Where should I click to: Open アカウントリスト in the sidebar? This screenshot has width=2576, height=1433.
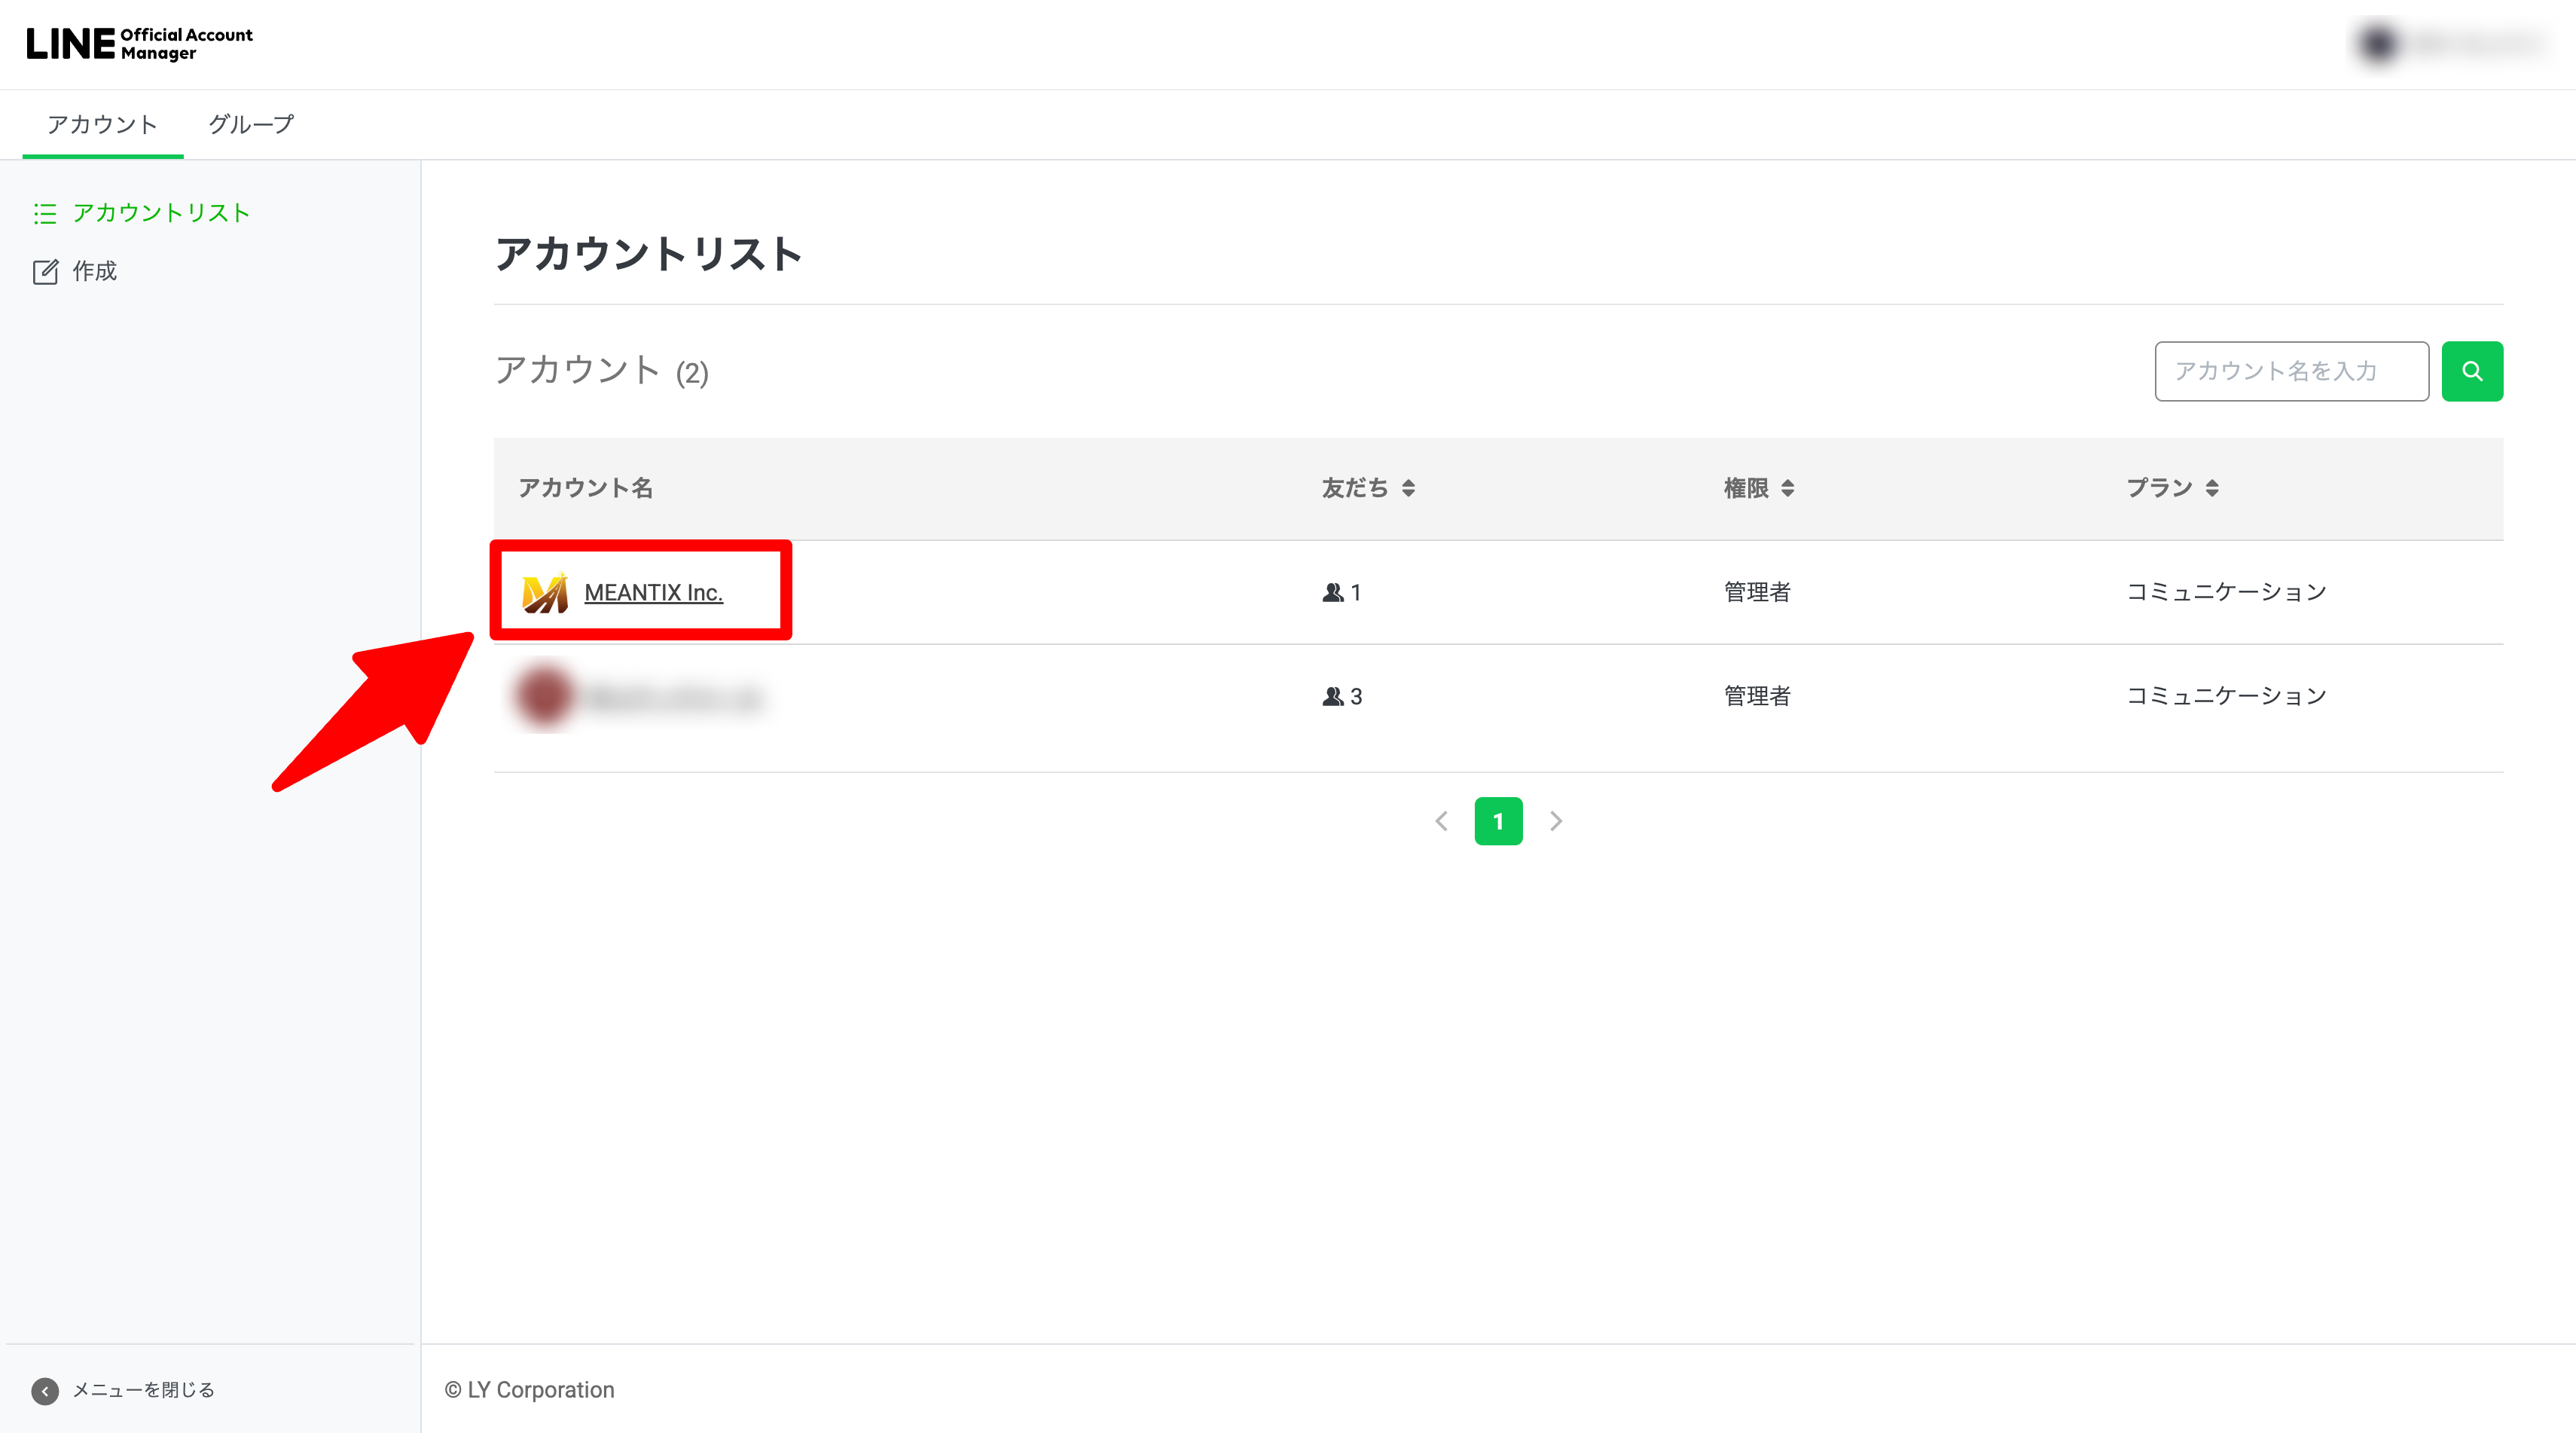pos(142,213)
